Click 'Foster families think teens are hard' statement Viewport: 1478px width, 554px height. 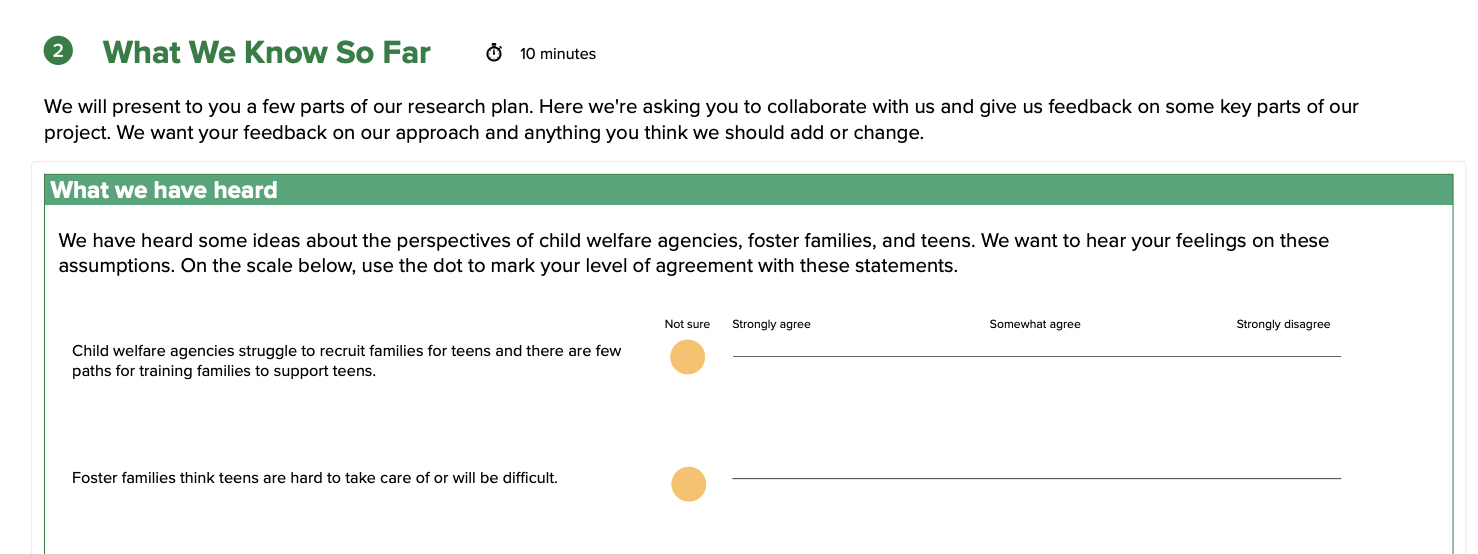pos(315,478)
